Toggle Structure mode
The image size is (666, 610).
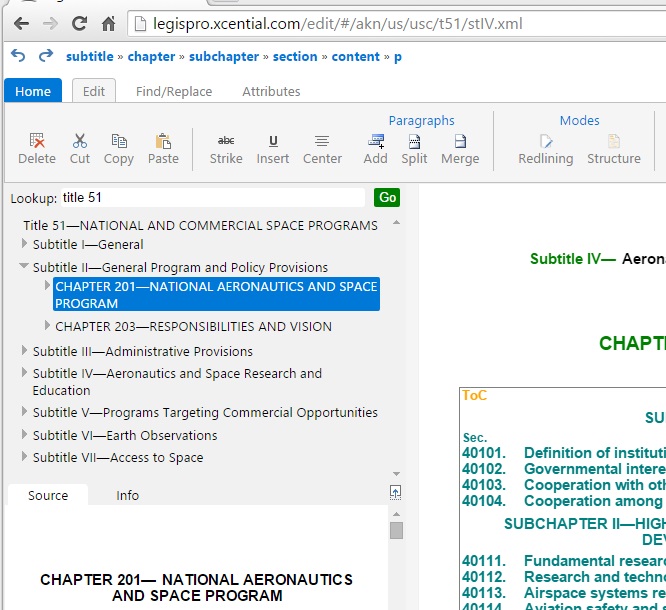pos(614,142)
